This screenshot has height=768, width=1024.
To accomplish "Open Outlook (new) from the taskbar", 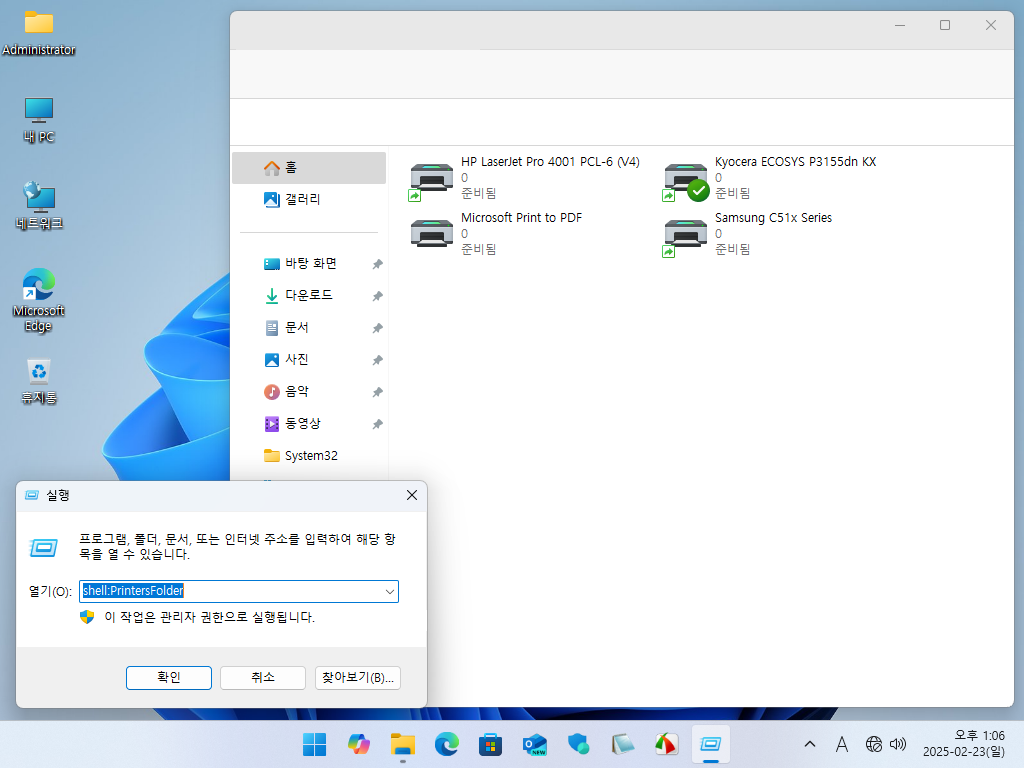I will click(534, 744).
